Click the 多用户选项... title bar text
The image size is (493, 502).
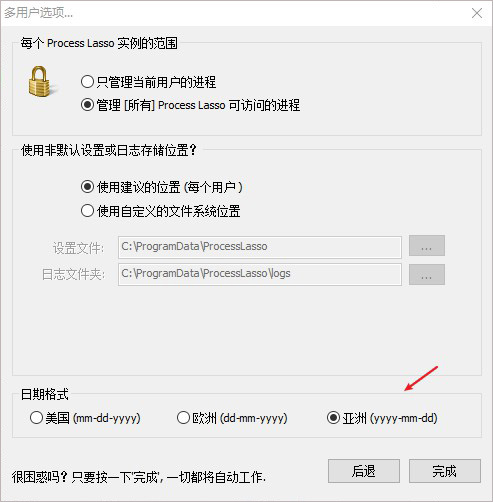(38, 13)
